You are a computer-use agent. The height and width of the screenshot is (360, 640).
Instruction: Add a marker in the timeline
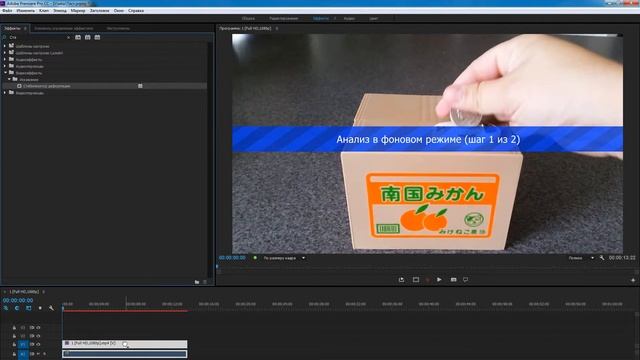point(40,308)
